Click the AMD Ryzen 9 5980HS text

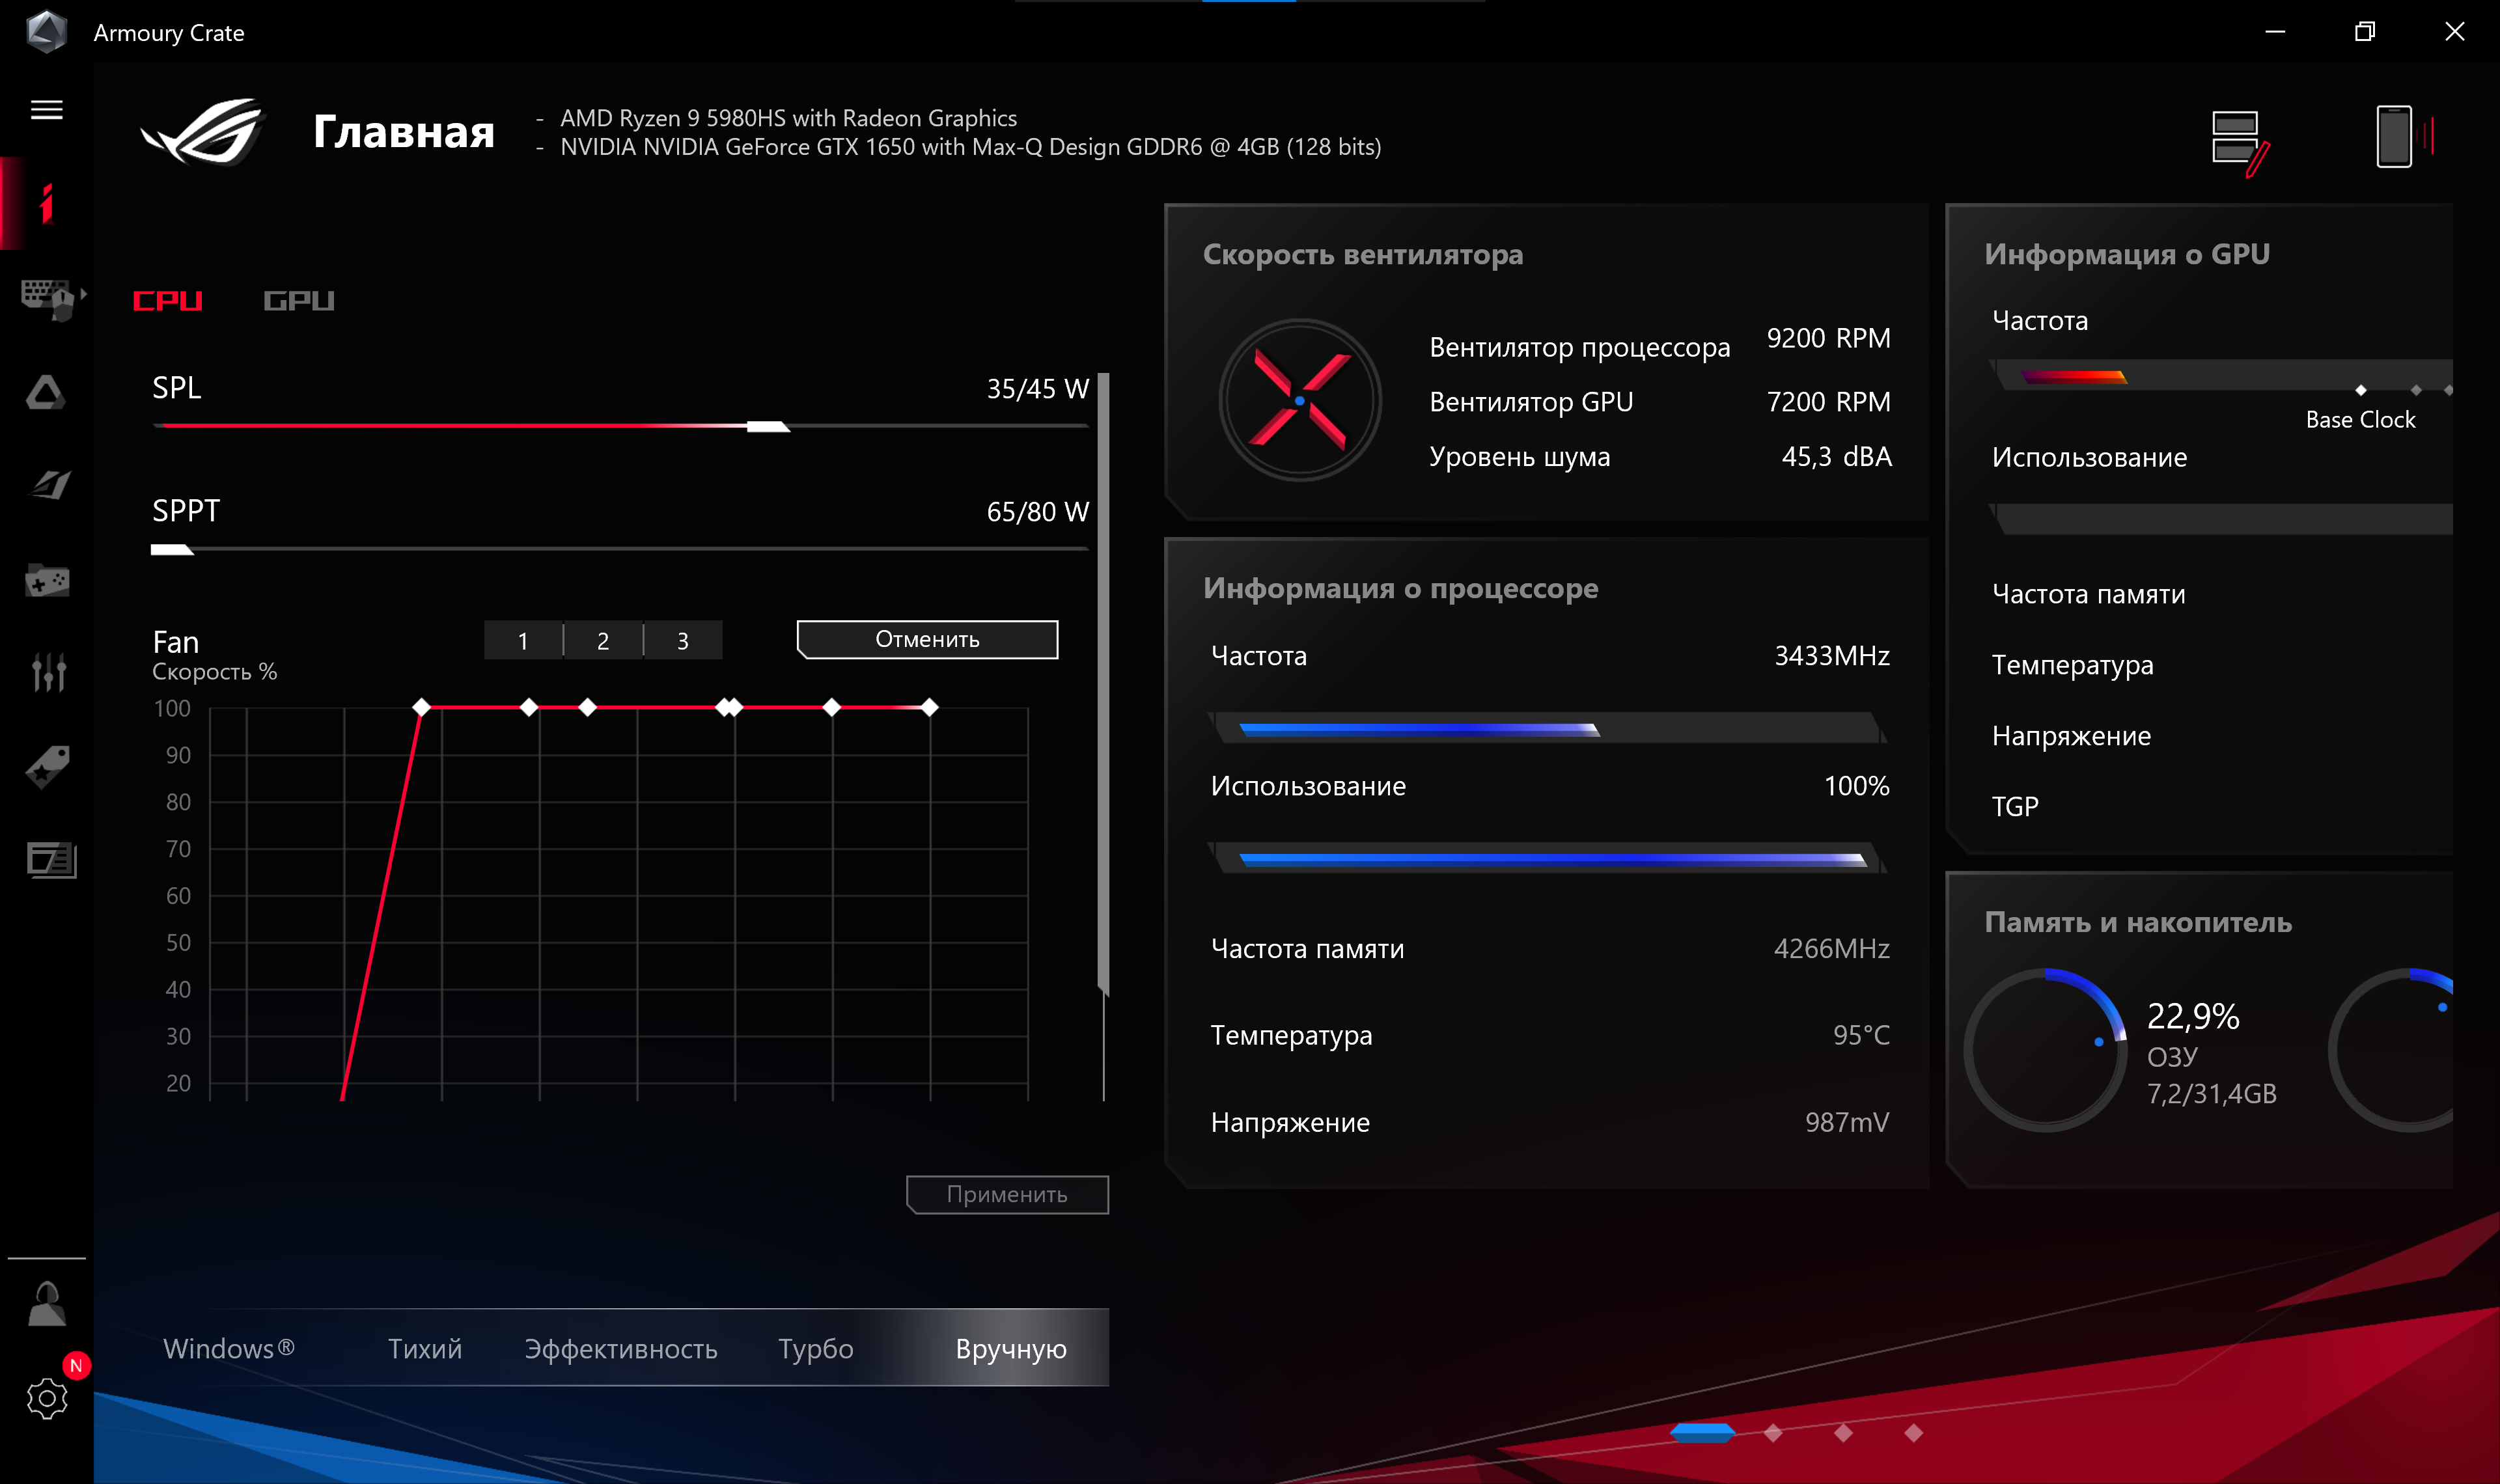coord(788,118)
